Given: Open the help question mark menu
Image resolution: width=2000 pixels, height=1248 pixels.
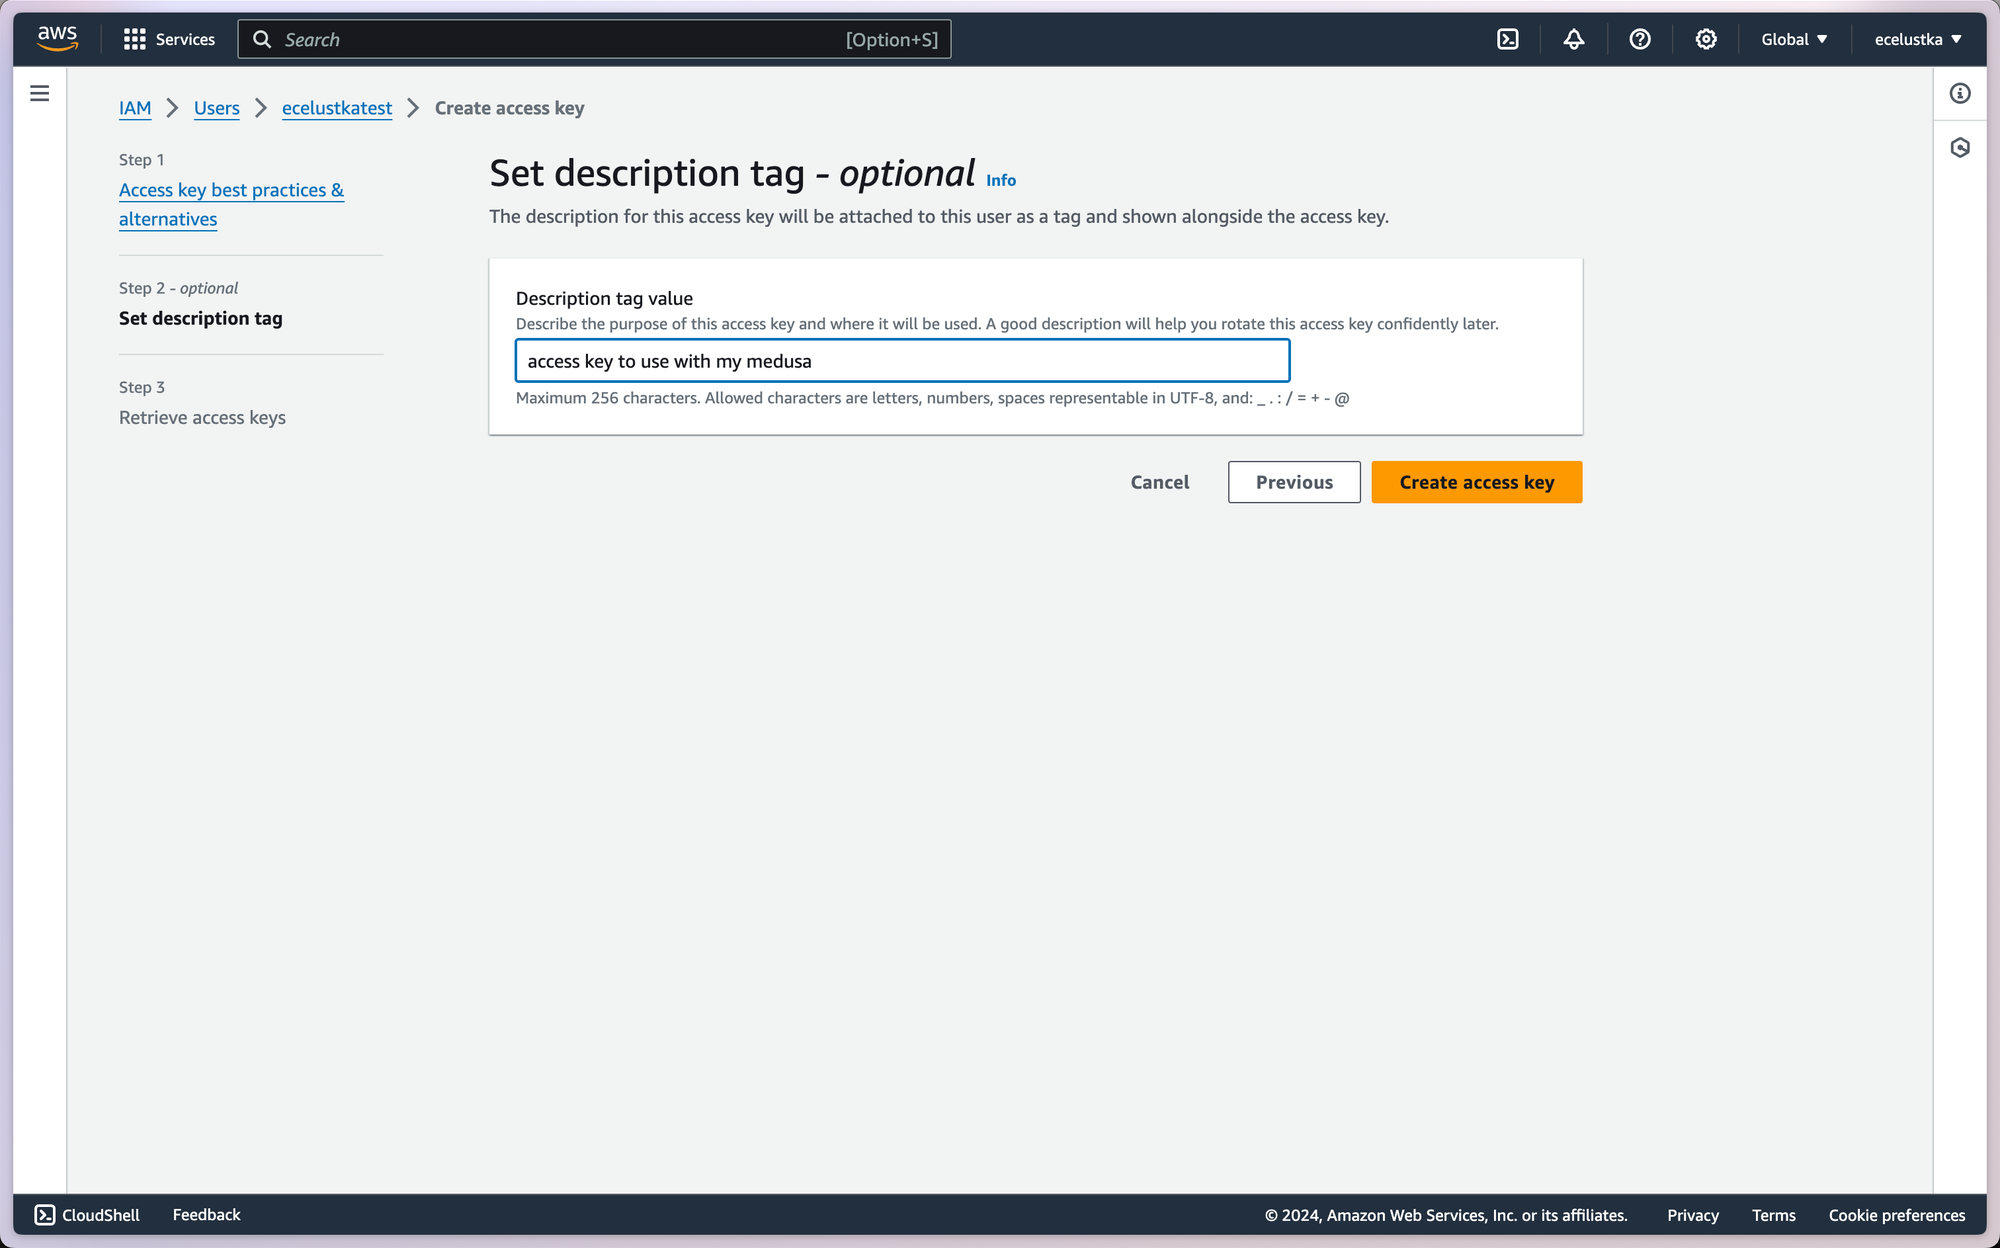Looking at the screenshot, I should point(1639,39).
